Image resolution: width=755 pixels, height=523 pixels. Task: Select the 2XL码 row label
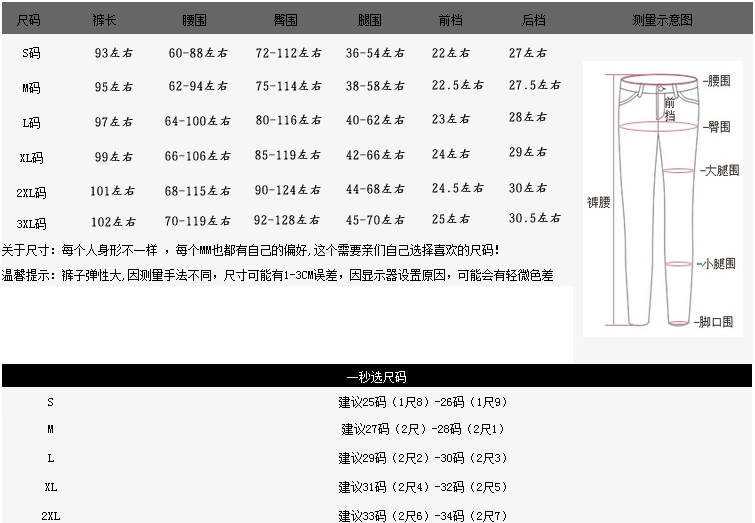[x=31, y=193]
